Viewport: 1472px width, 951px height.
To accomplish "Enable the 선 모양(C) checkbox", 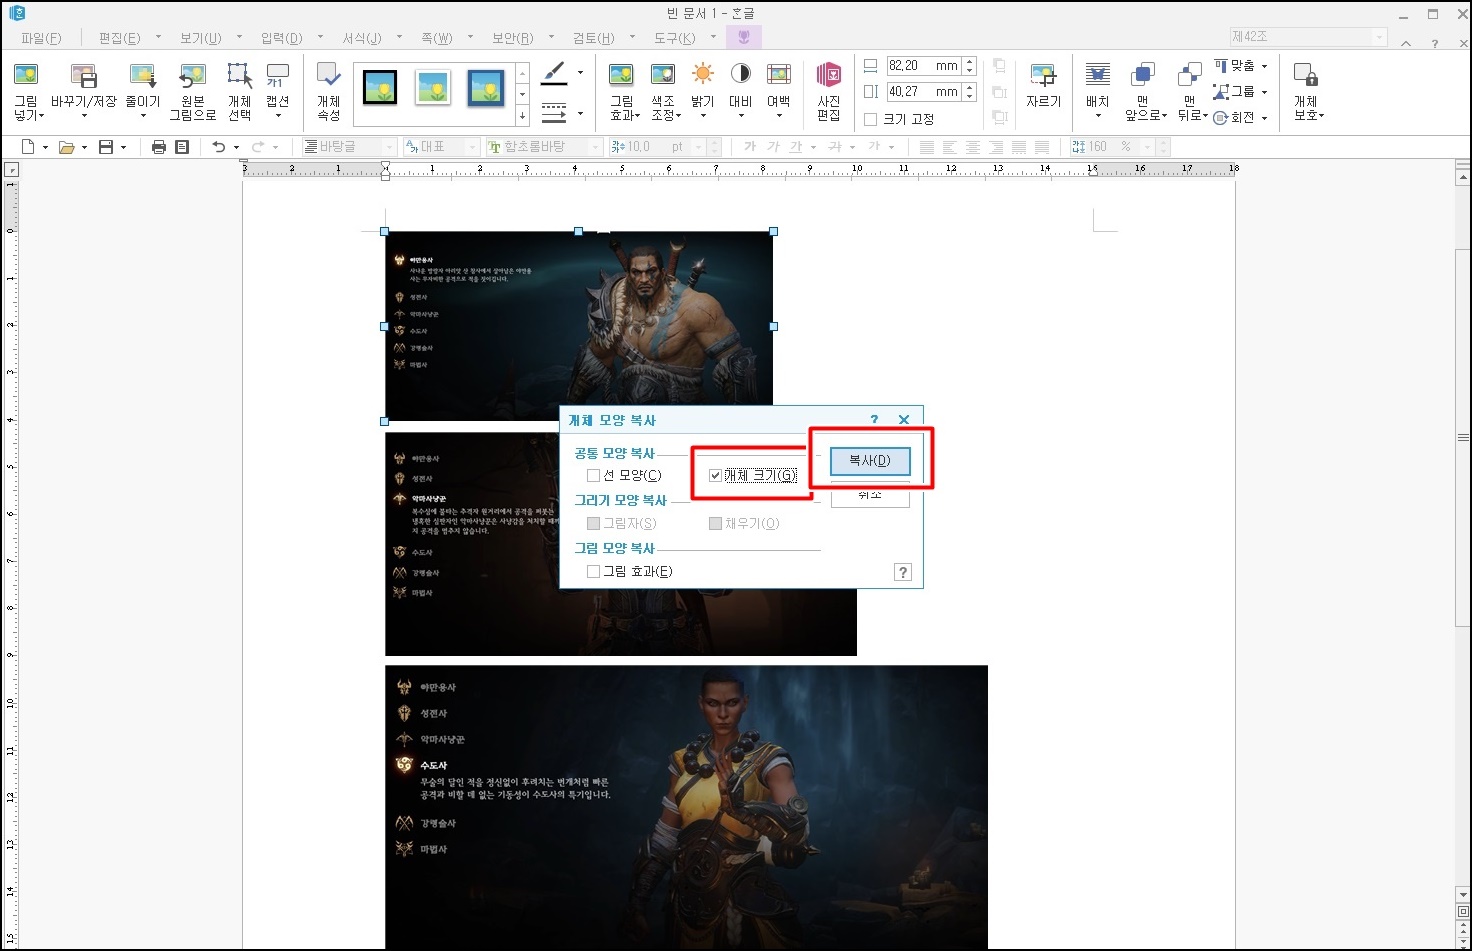I will pyautogui.click(x=593, y=475).
